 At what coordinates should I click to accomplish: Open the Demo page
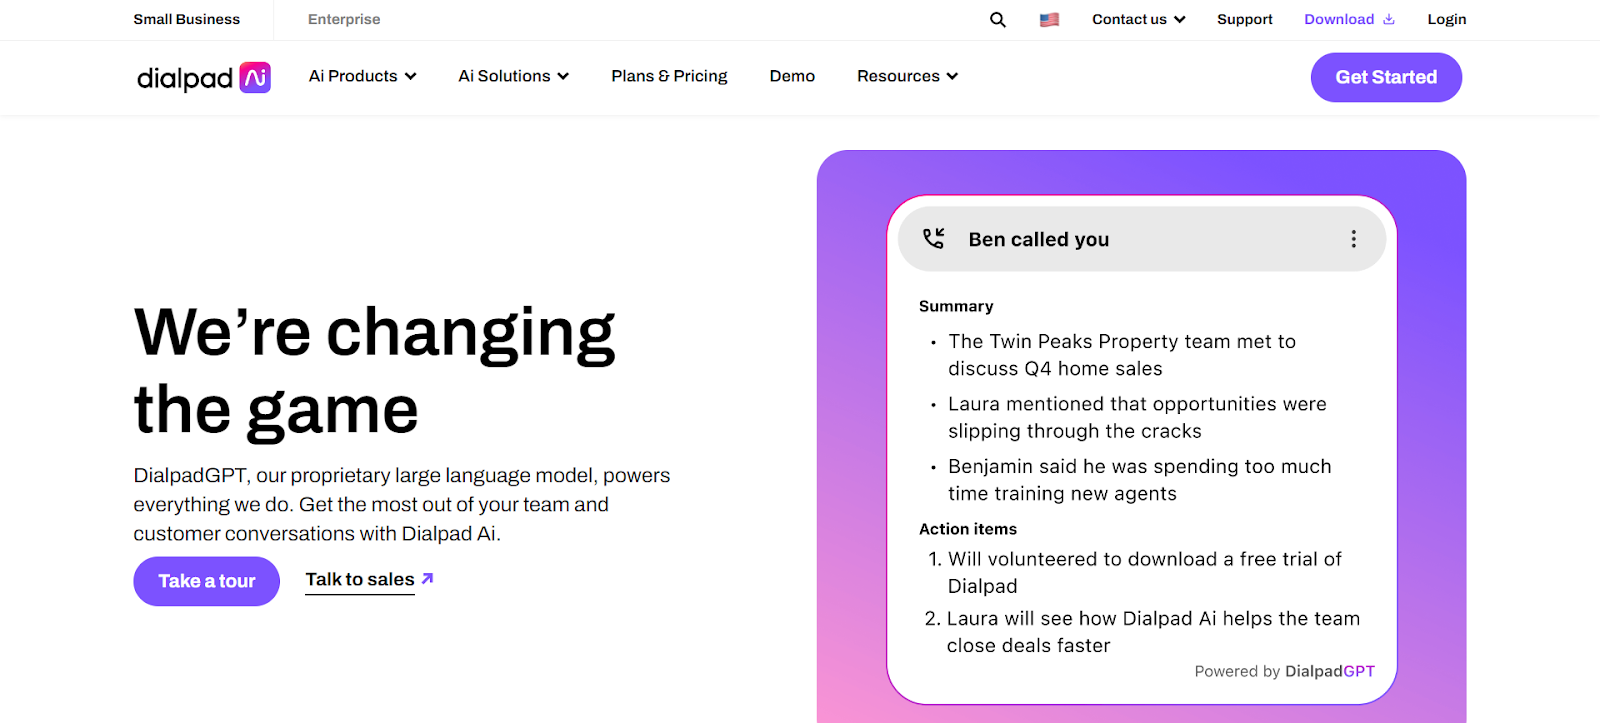(792, 76)
